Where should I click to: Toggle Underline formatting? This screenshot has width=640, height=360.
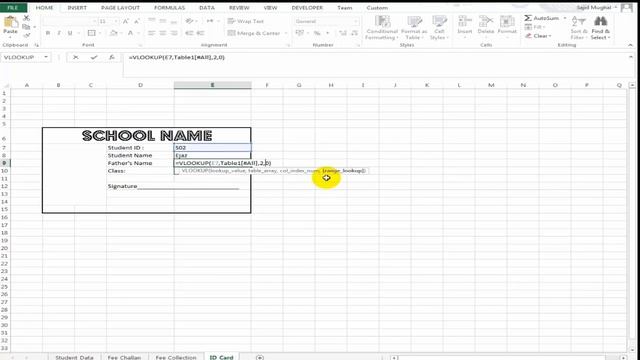70,33
